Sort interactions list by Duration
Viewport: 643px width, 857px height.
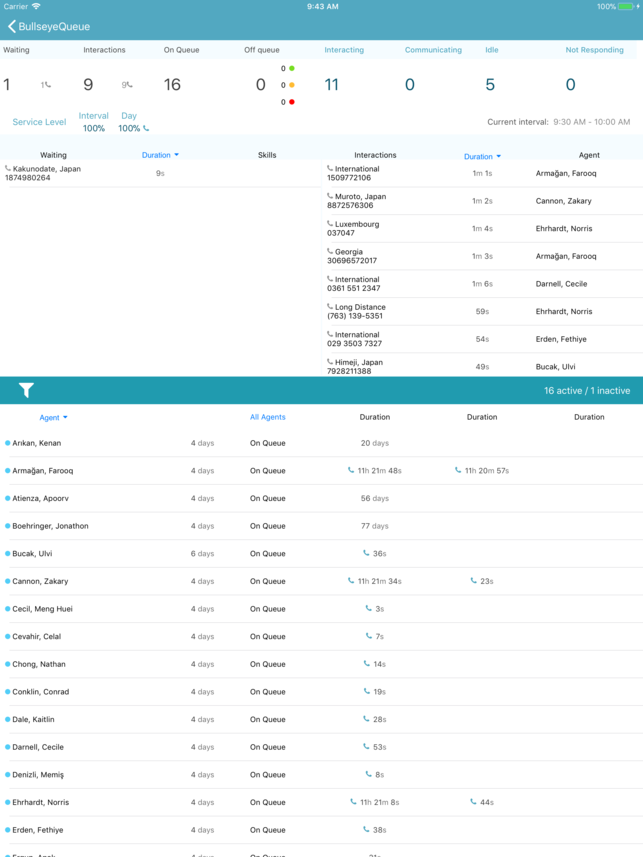pyautogui.click(x=482, y=156)
